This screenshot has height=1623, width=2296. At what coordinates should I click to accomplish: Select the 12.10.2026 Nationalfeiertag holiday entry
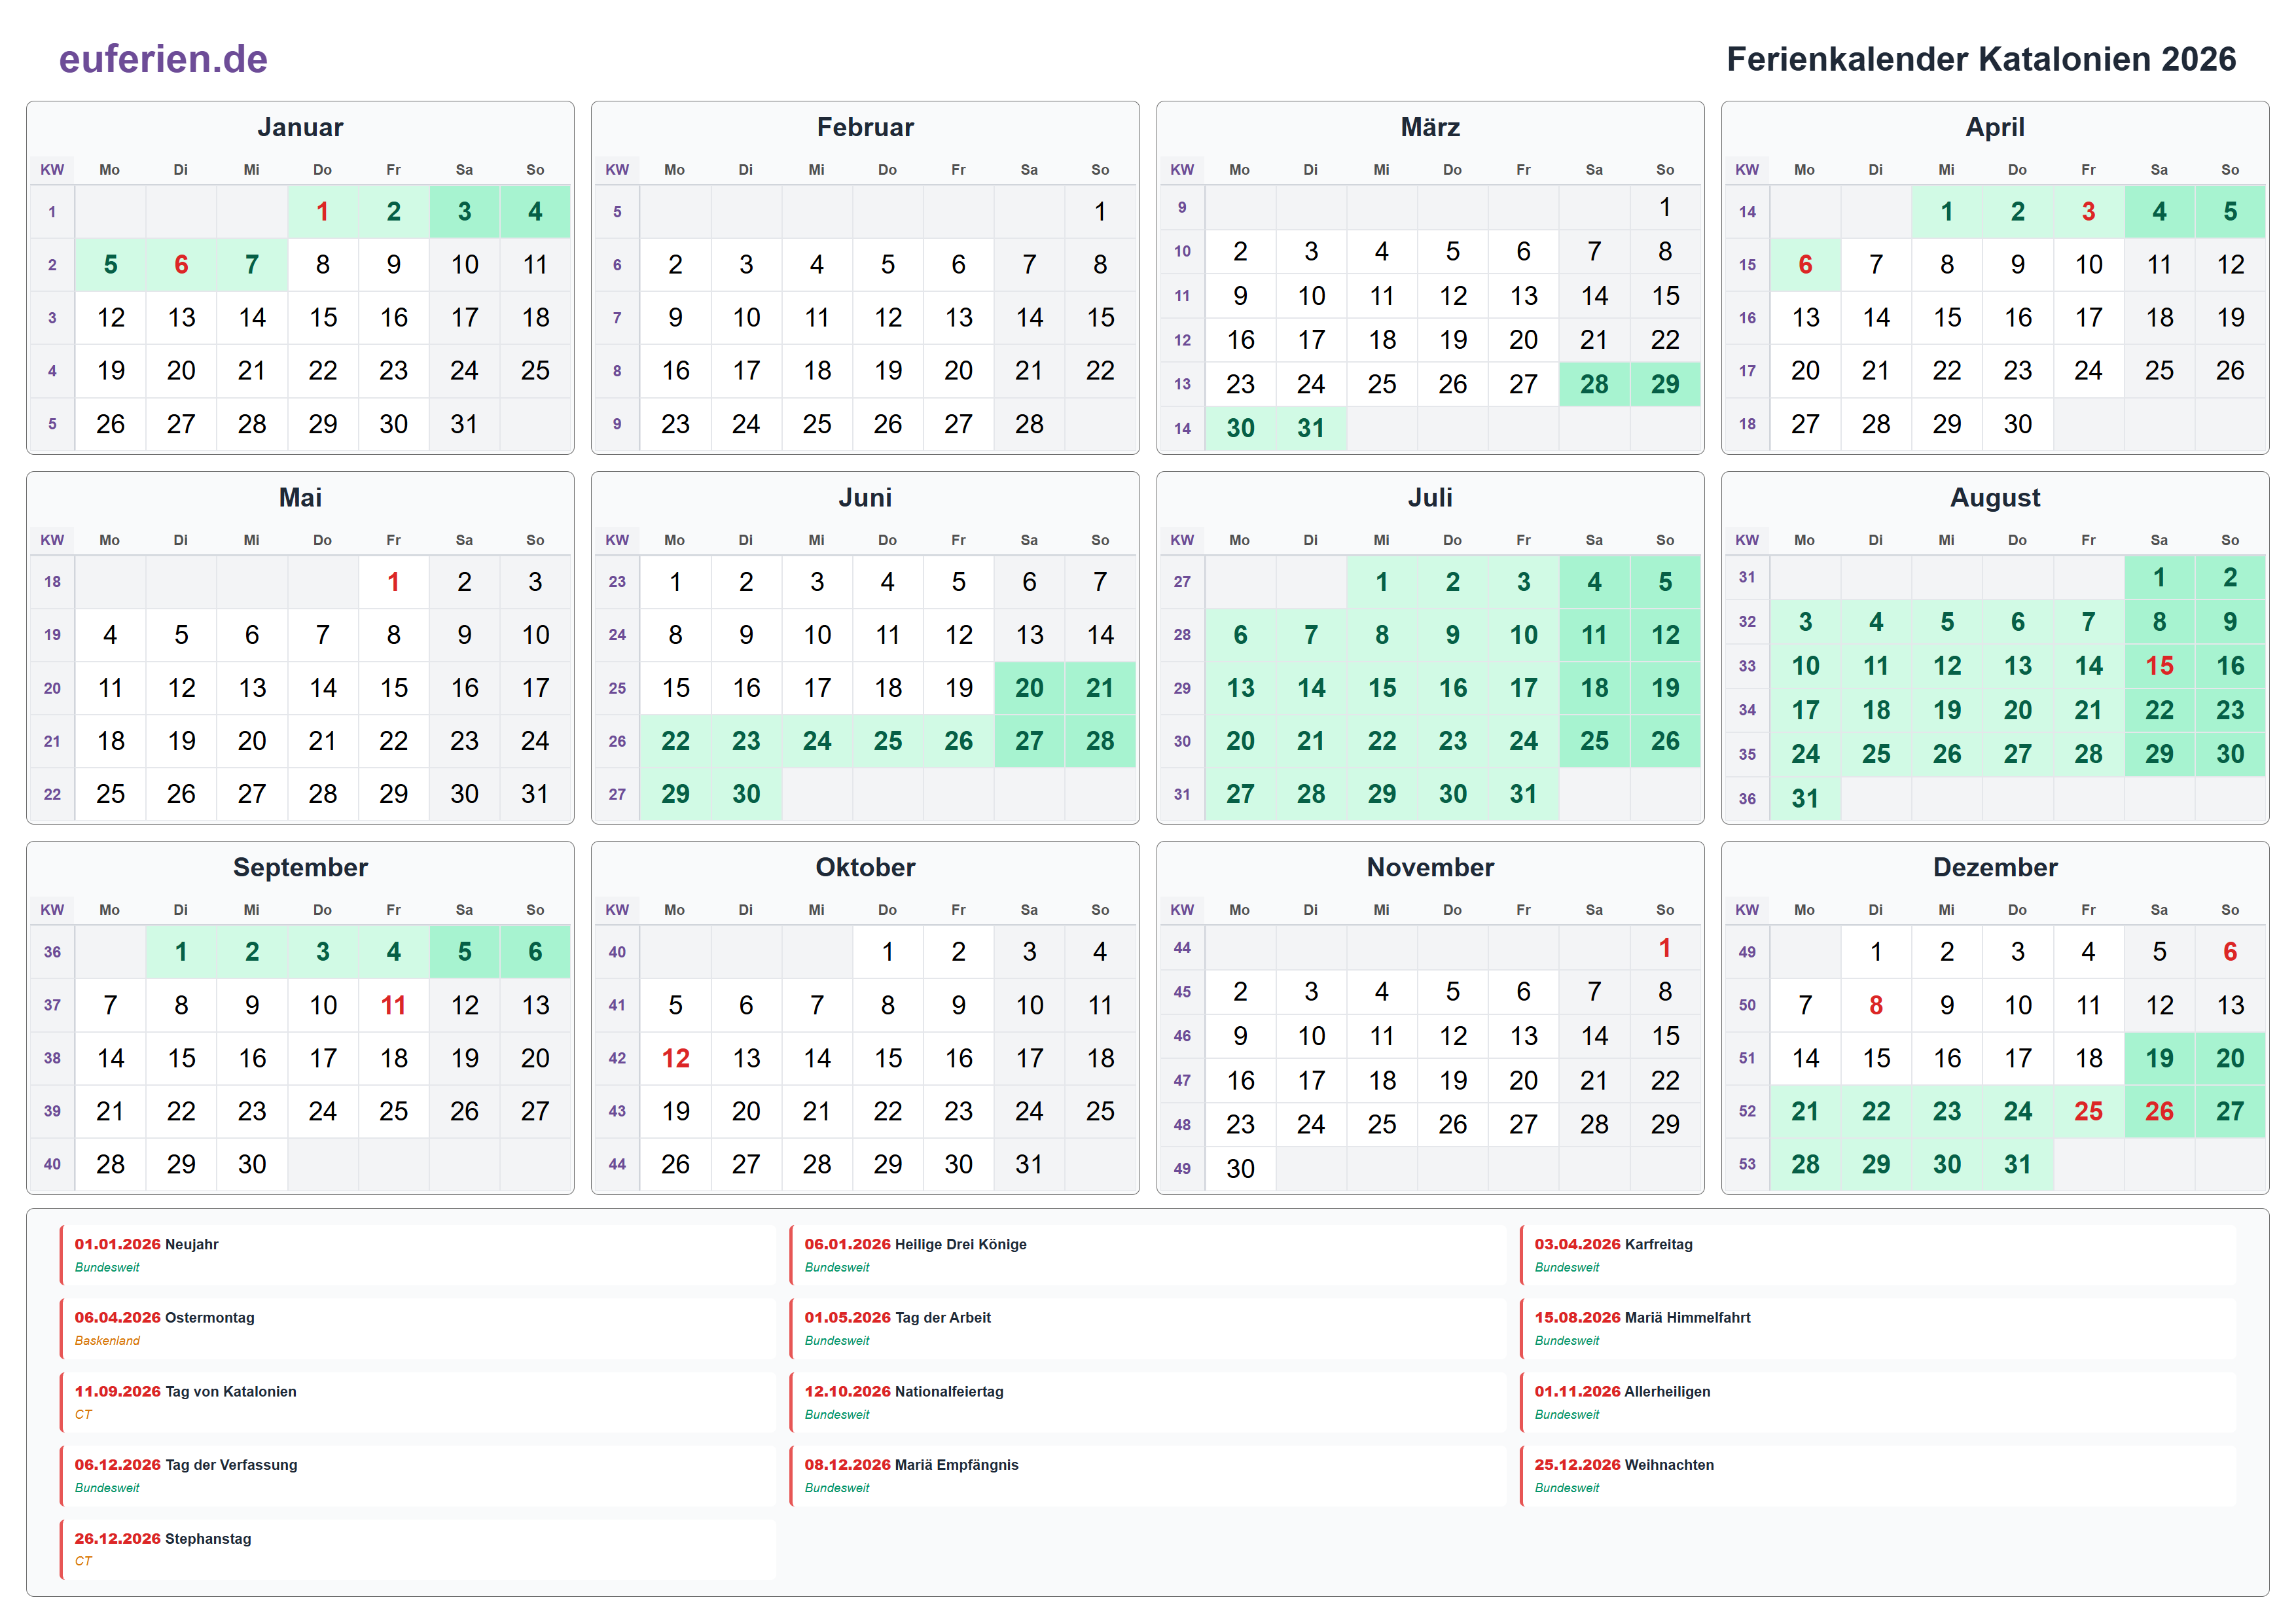[x=1148, y=1402]
